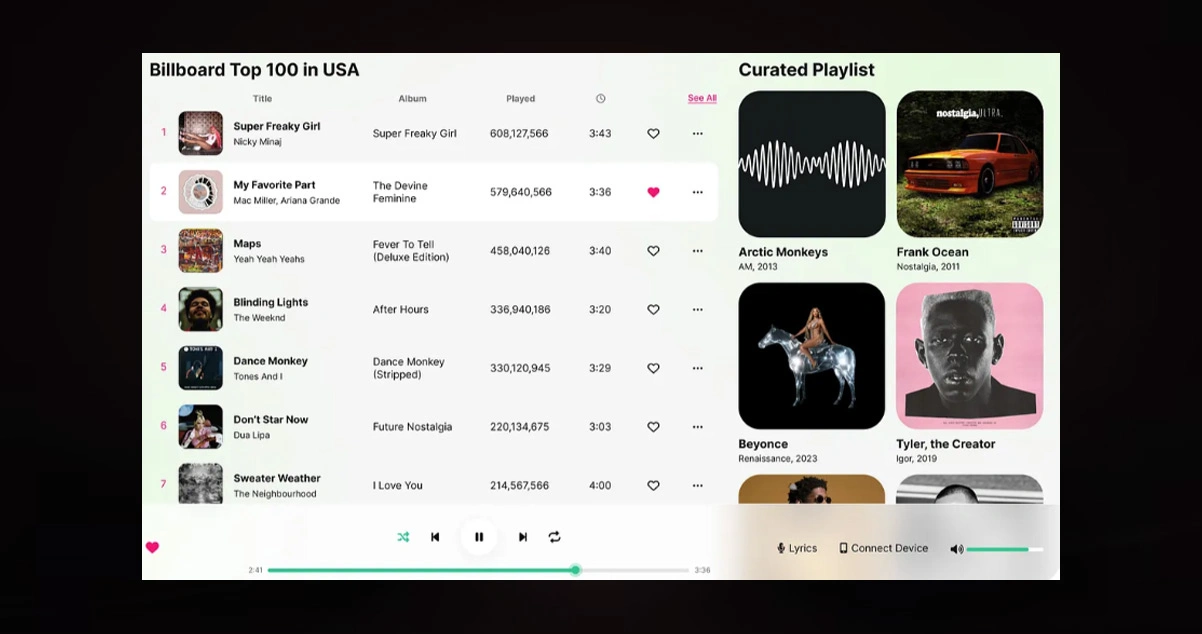Click the Played column header

520,99
